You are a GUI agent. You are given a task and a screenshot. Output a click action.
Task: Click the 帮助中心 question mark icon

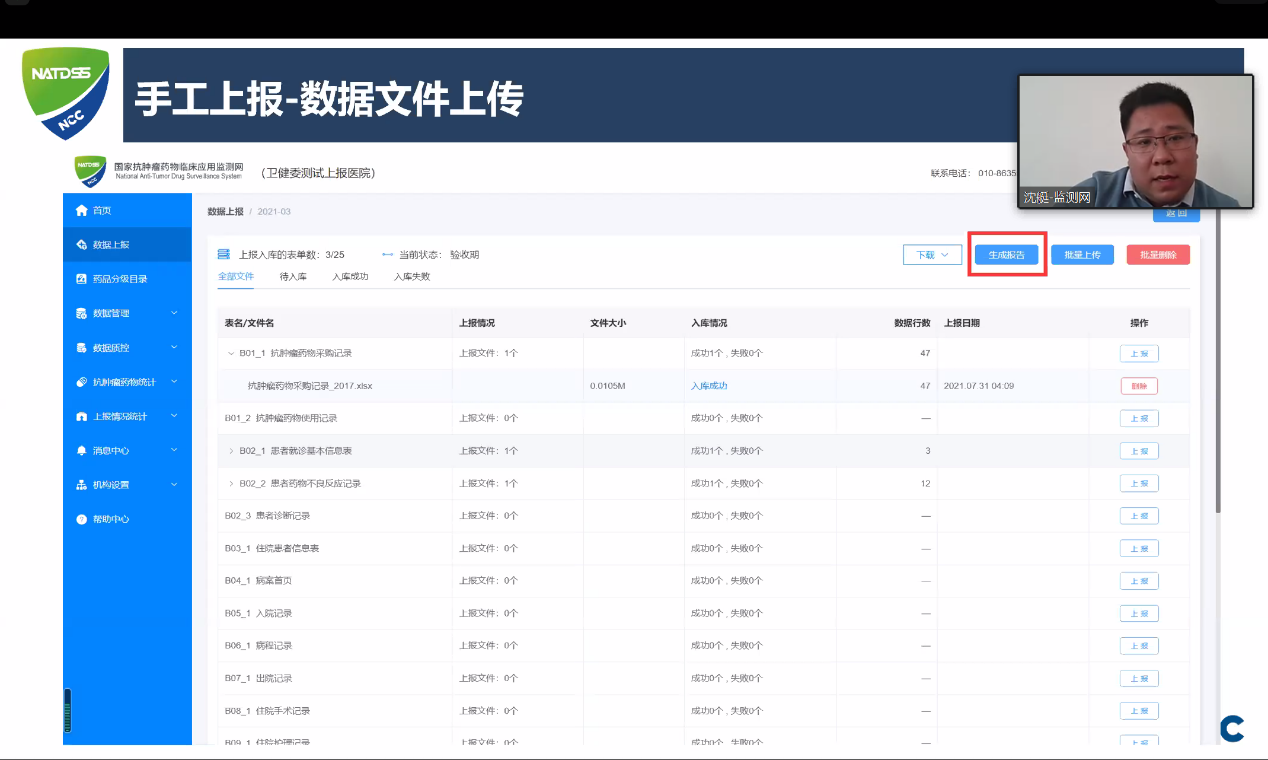coord(82,519)
